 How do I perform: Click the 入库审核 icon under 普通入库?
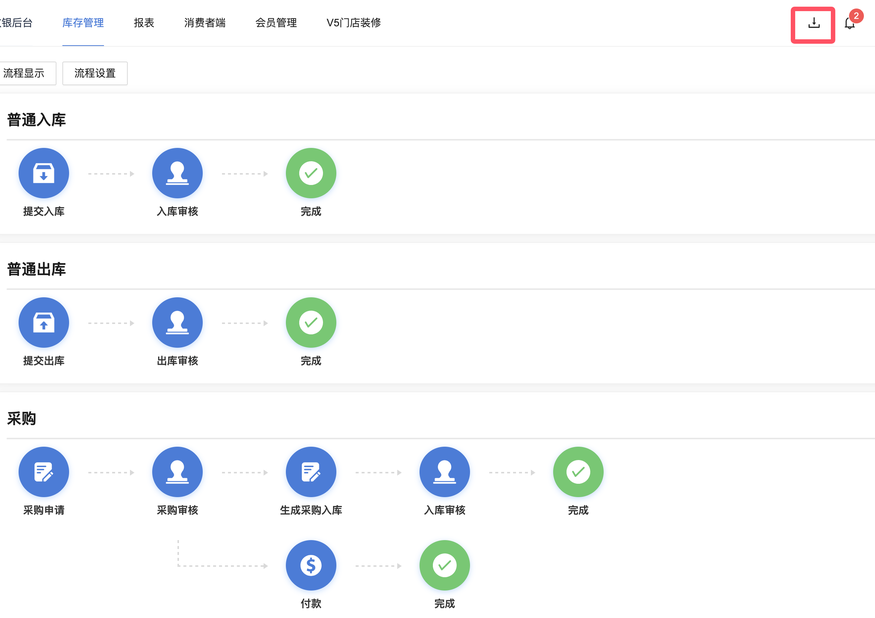pyautogui.click(x=177, y=173)
